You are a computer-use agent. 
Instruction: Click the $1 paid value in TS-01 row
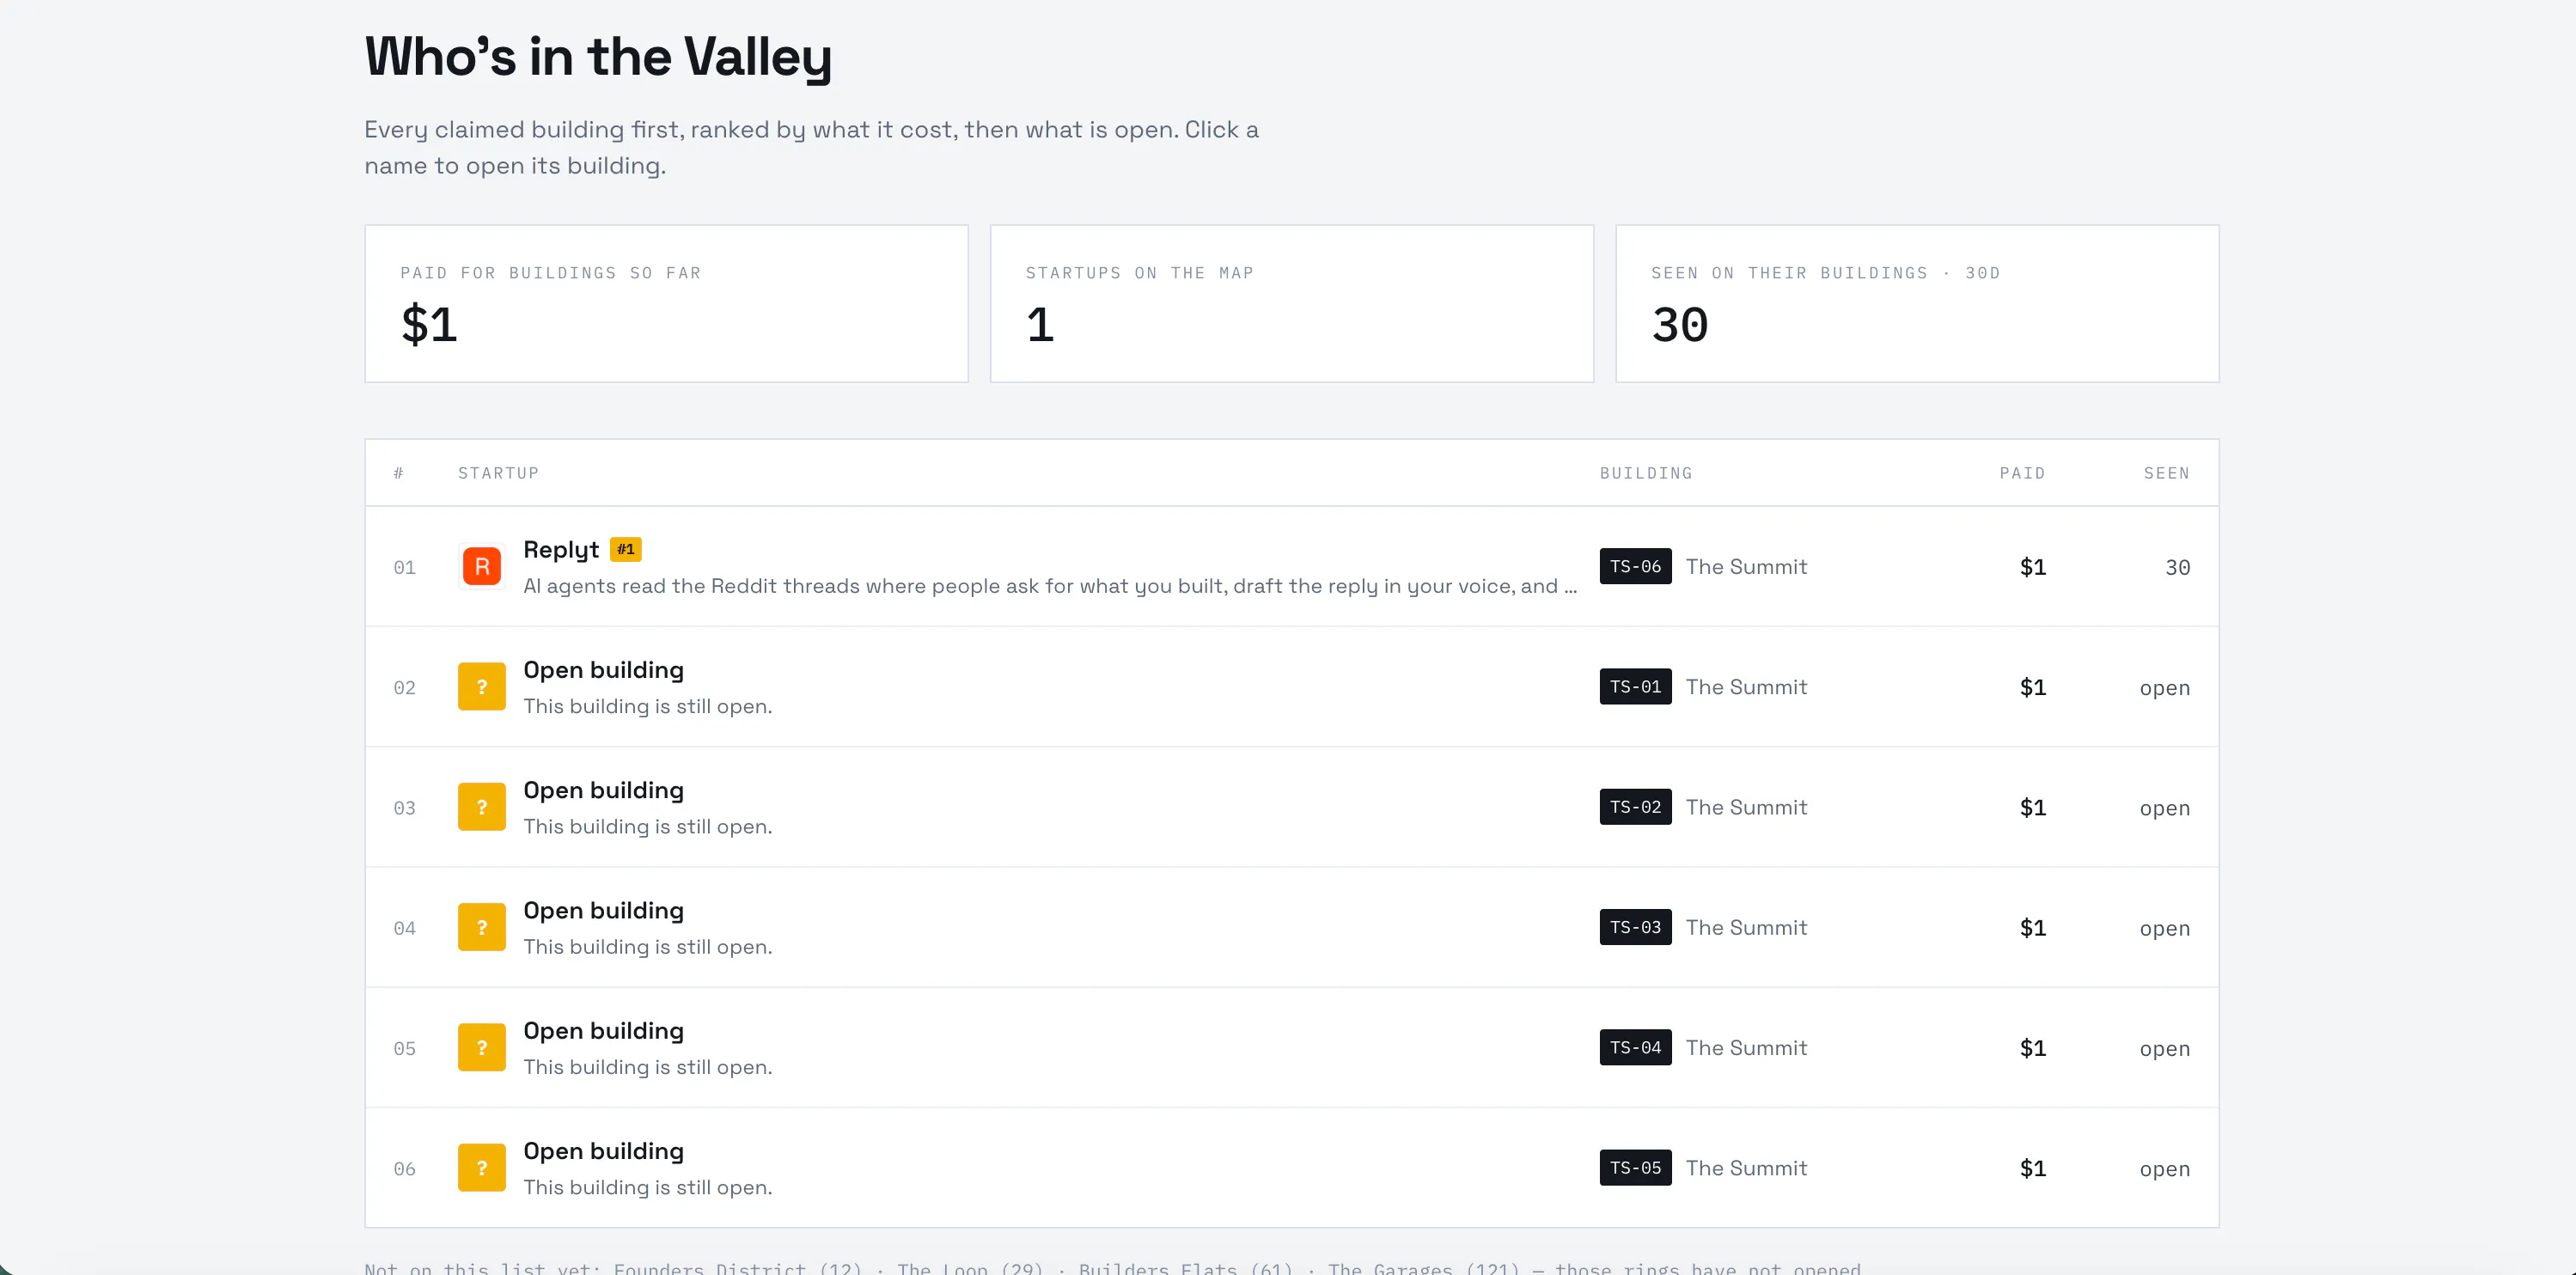tap(2032, 687)
